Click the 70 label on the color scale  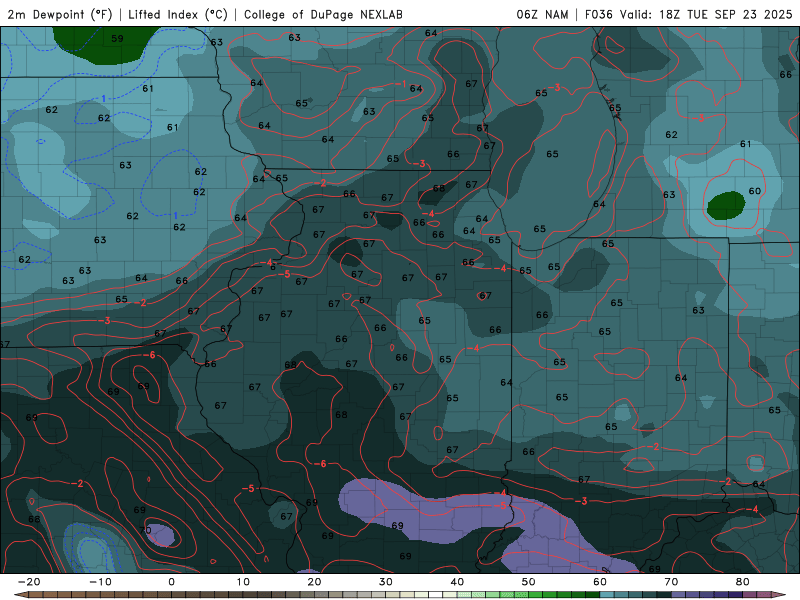[671, 582]
